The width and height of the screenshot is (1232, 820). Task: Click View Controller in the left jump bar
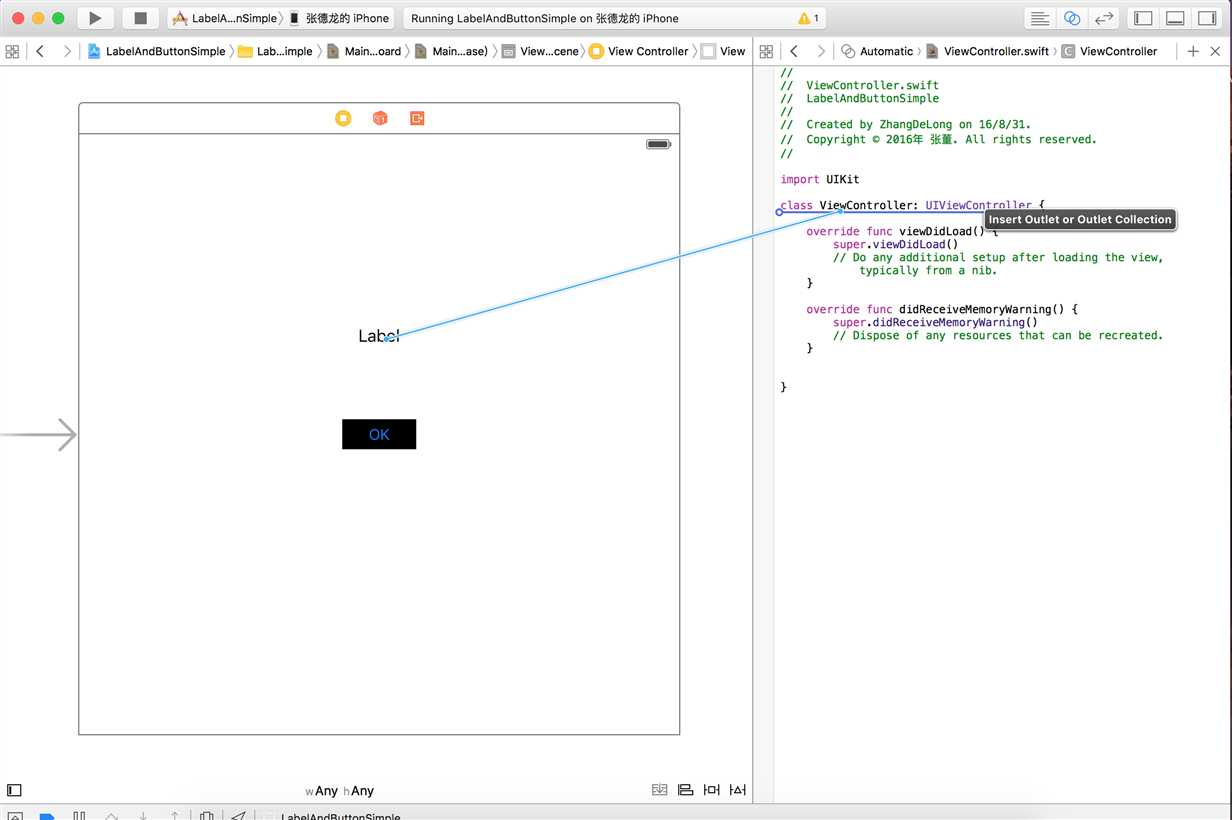639,51
